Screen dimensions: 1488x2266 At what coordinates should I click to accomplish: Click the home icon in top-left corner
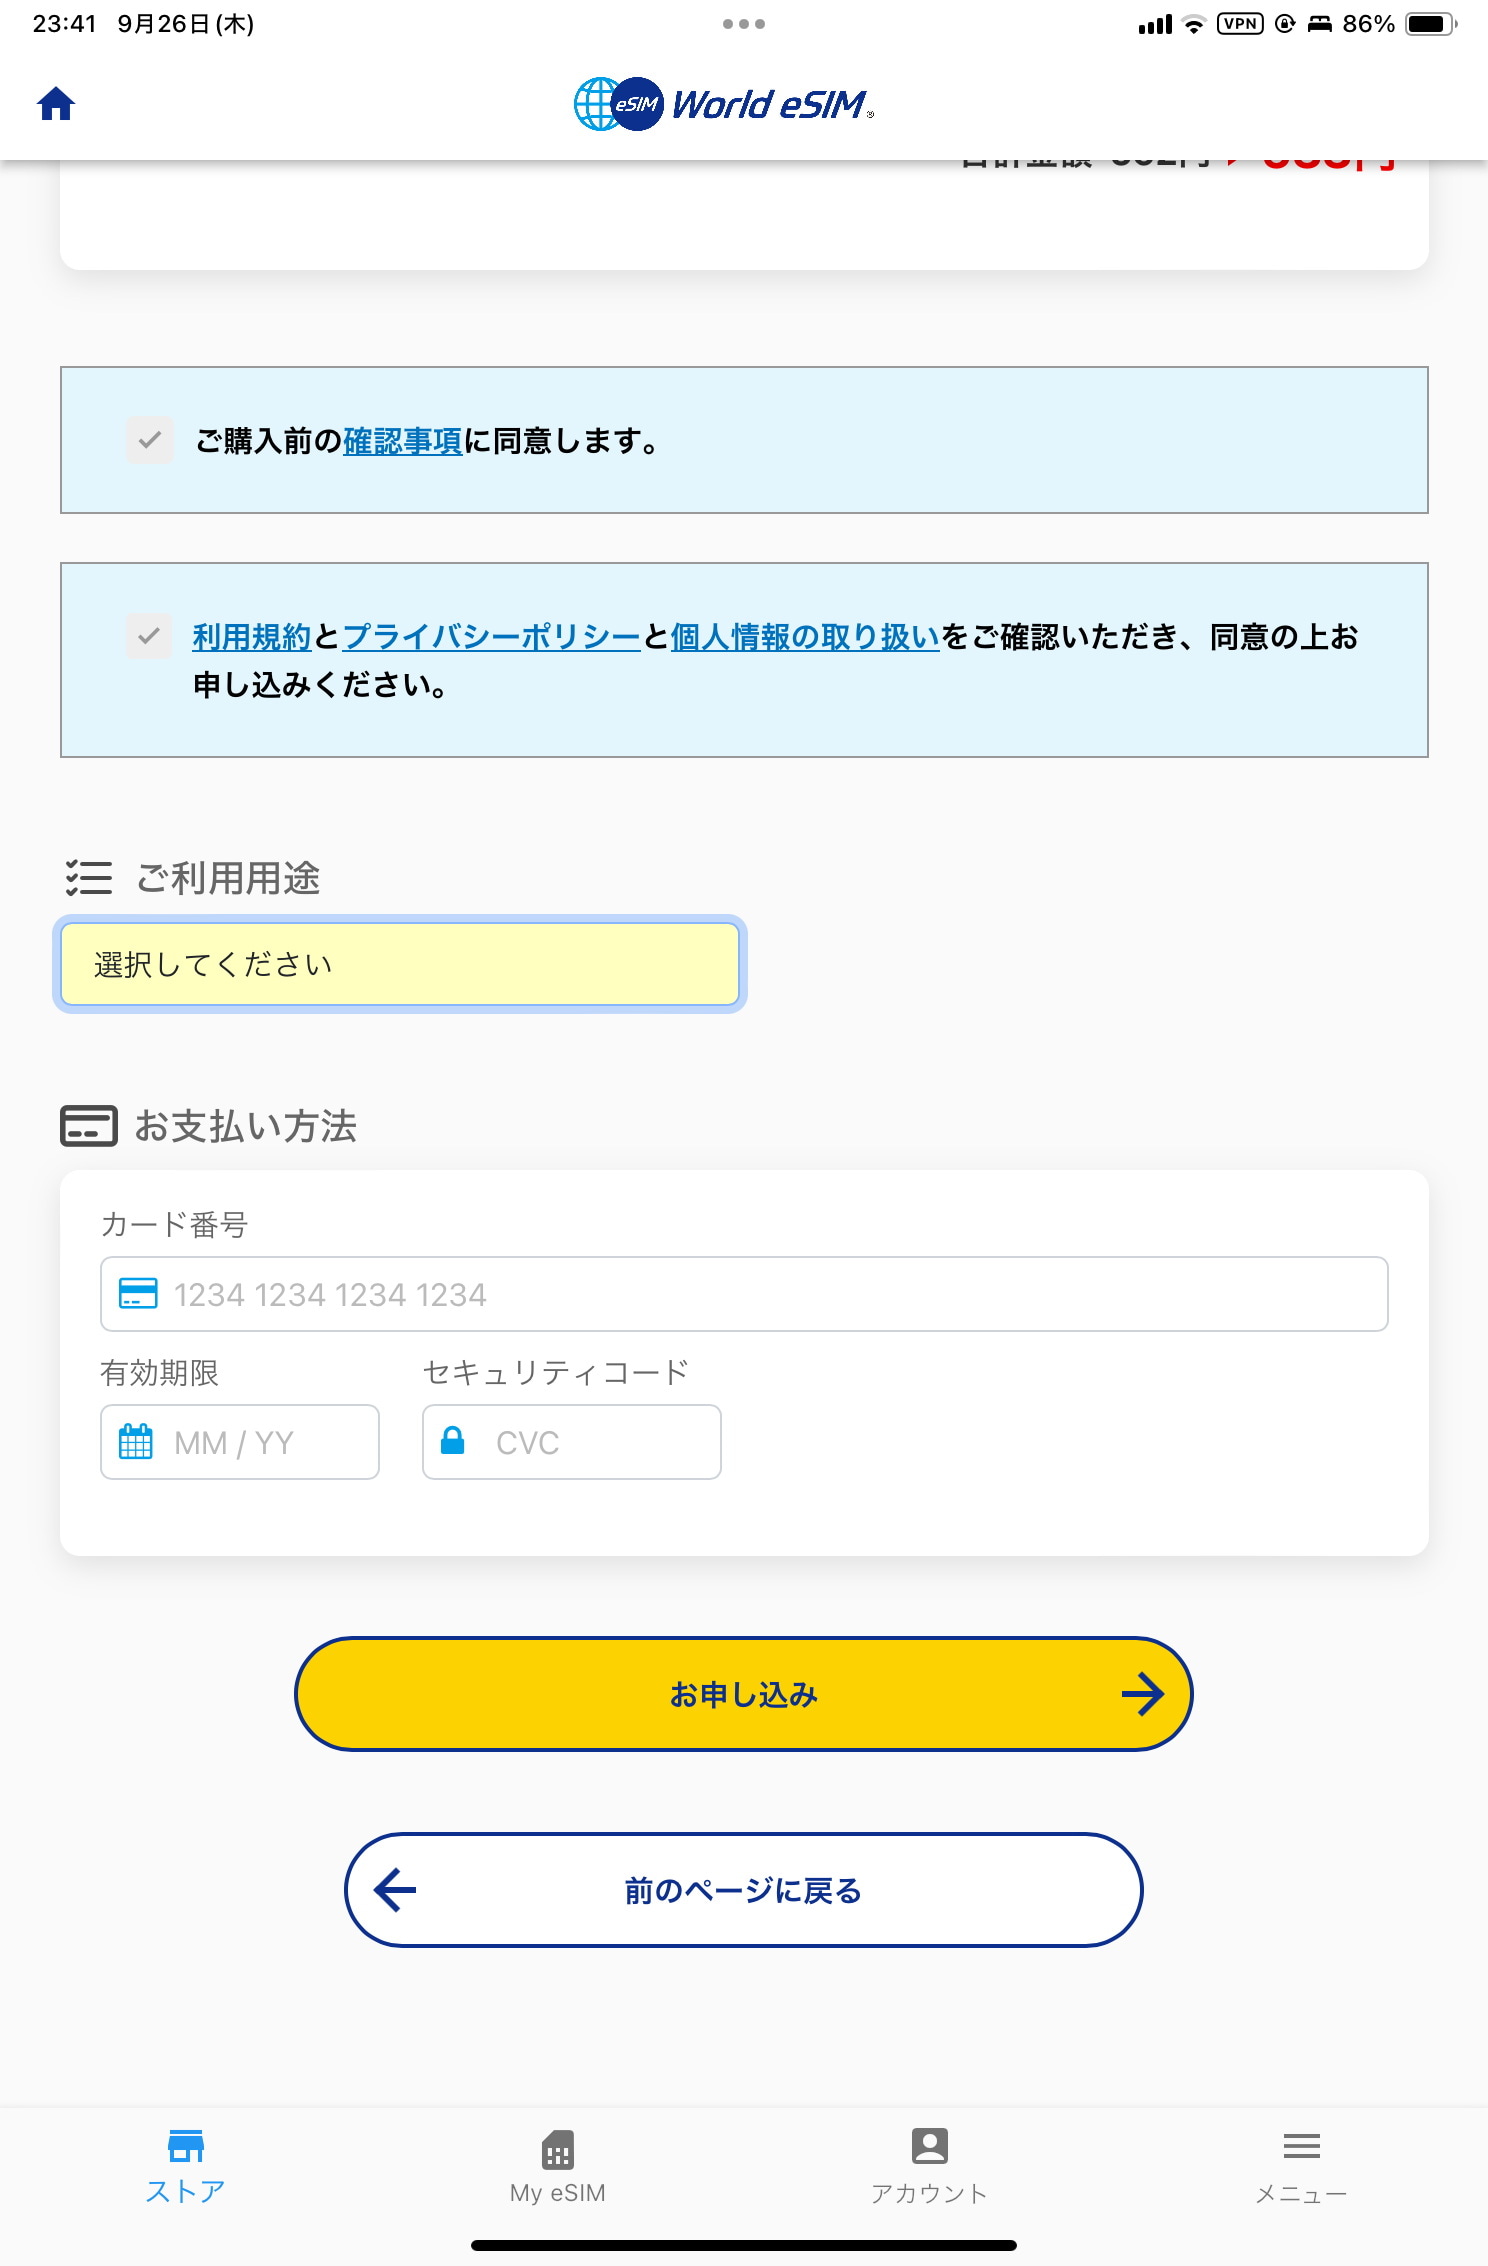pyautogui.click(x=55, y=103)
